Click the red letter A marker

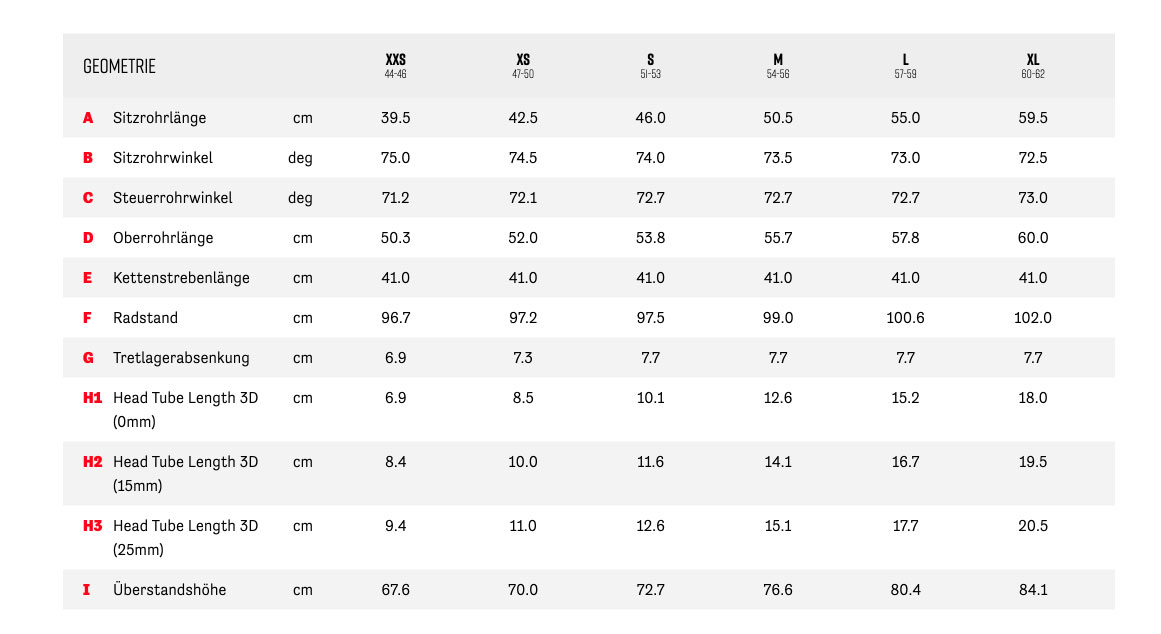click(x=88, y=118)
